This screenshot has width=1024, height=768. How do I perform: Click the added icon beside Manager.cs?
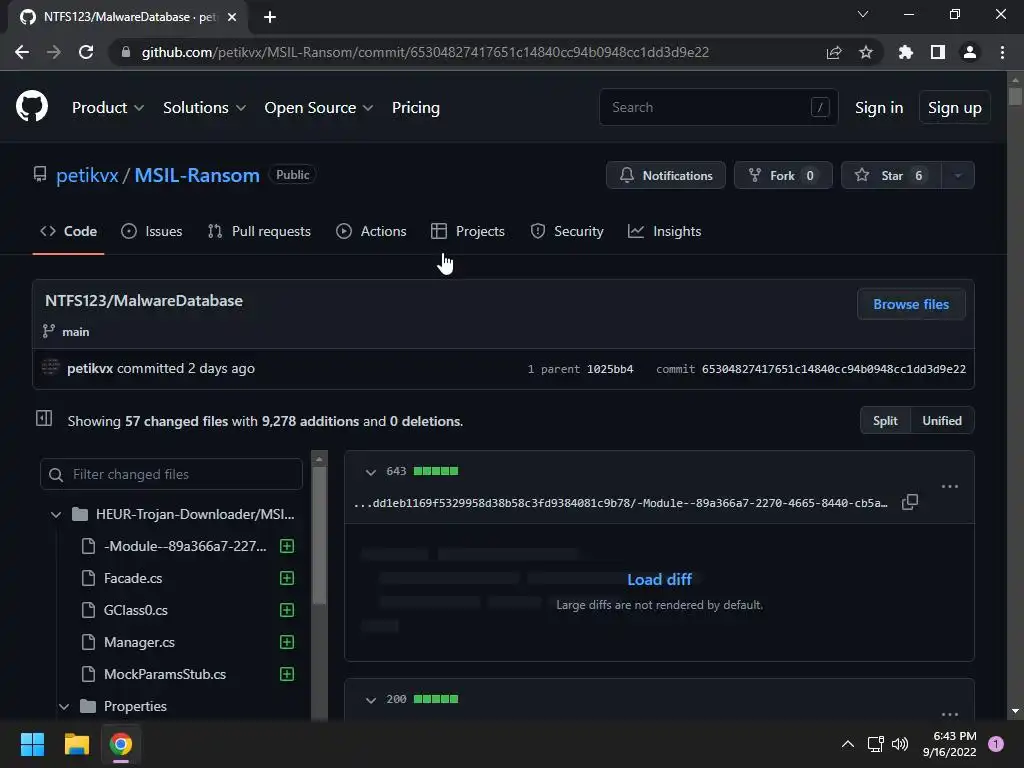click(x=287, y=642)
